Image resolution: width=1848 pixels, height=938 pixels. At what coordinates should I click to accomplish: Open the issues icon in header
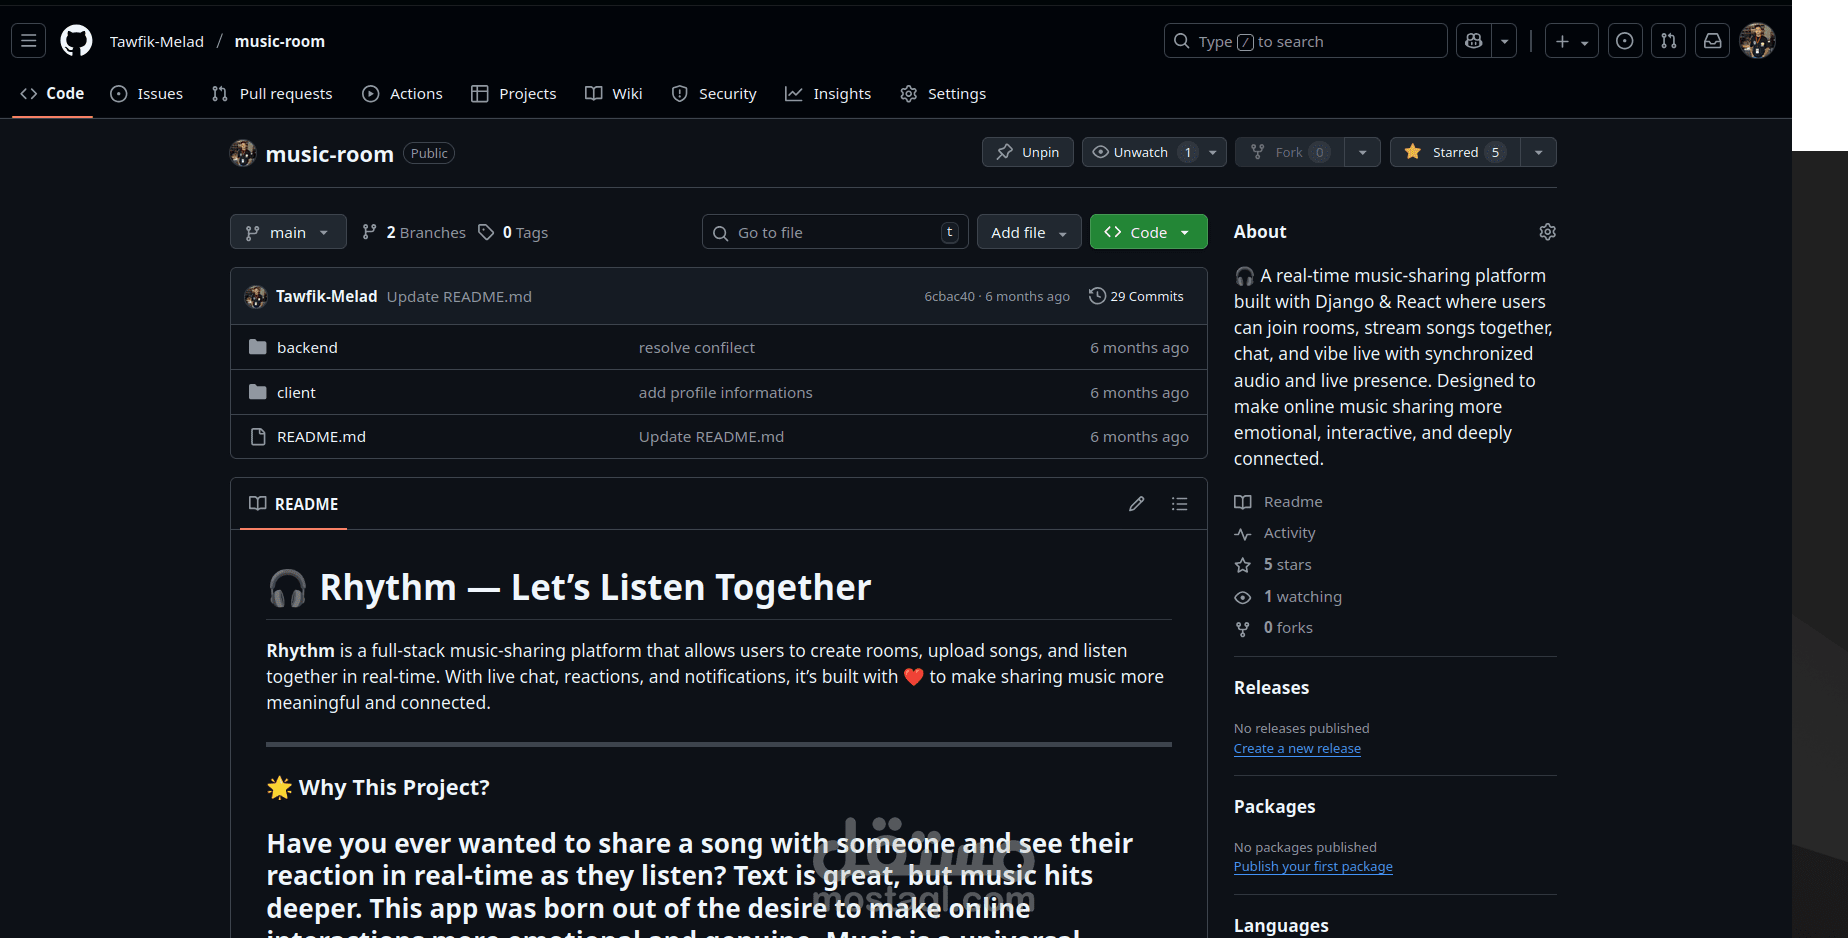click(1625, 41)
